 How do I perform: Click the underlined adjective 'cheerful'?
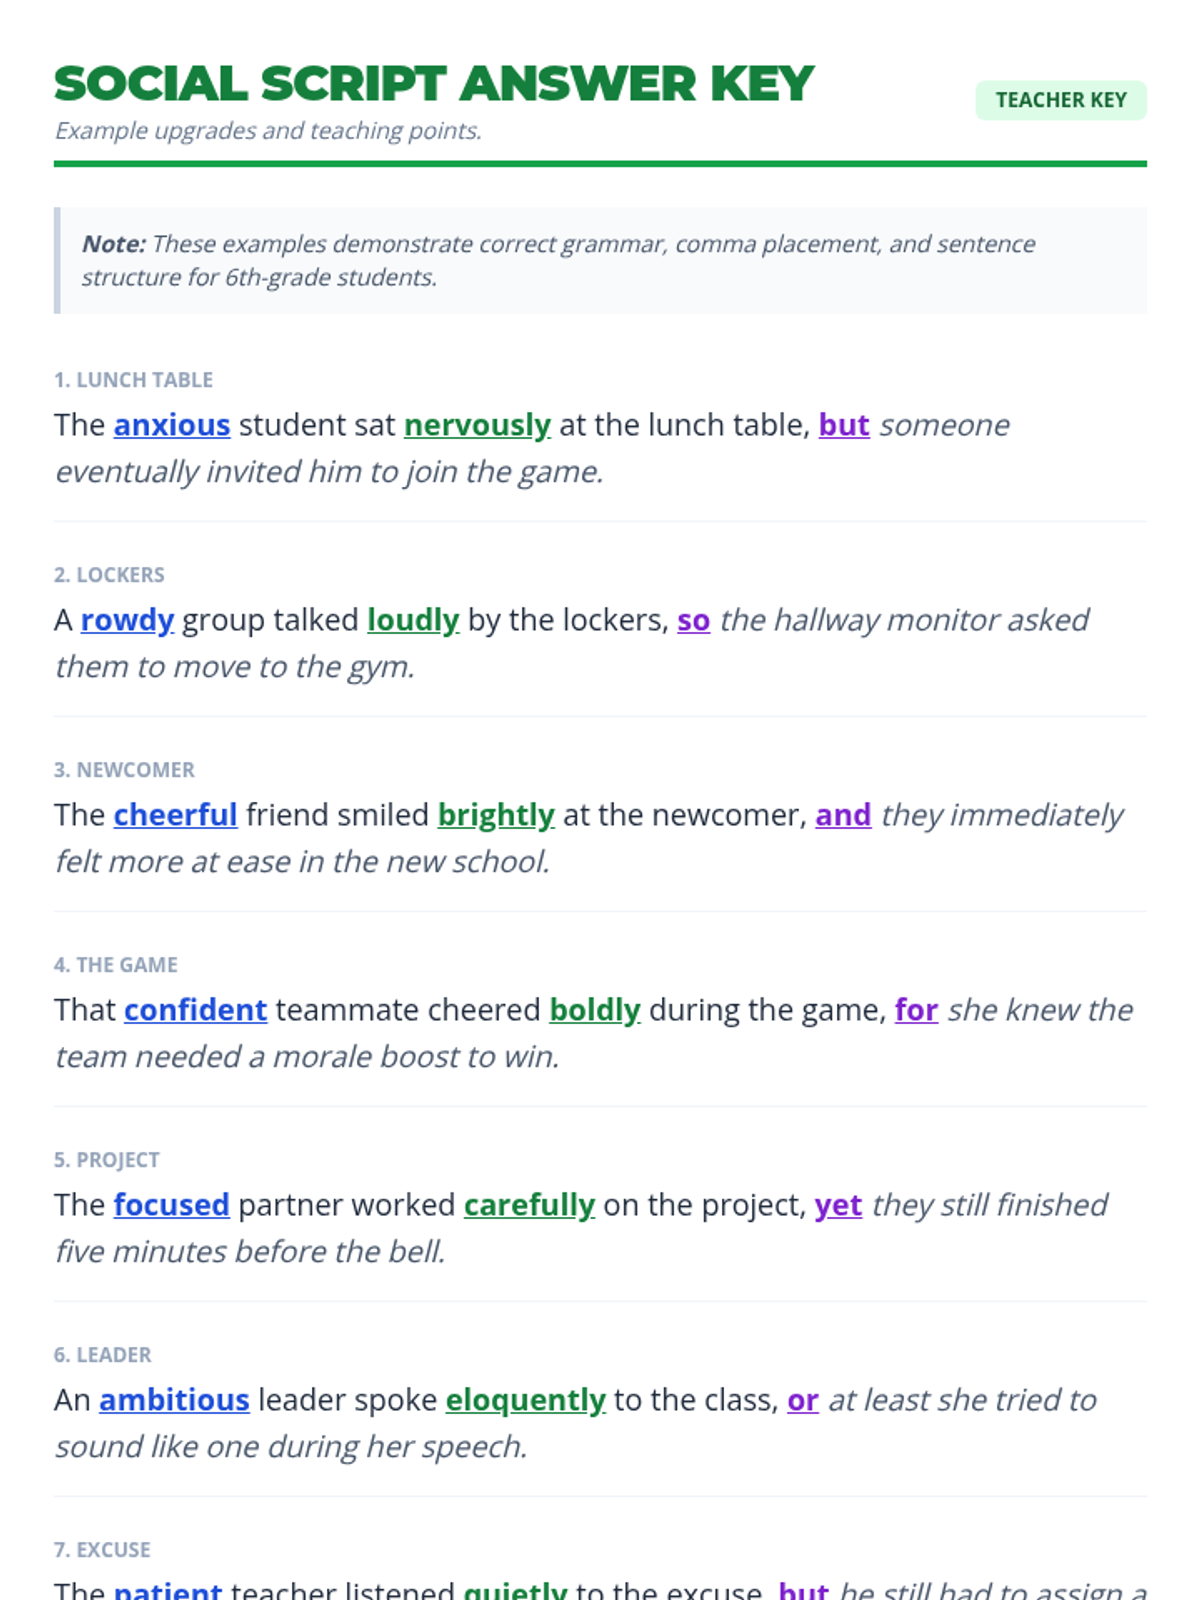pyautogui.click(x=175, y=815)
